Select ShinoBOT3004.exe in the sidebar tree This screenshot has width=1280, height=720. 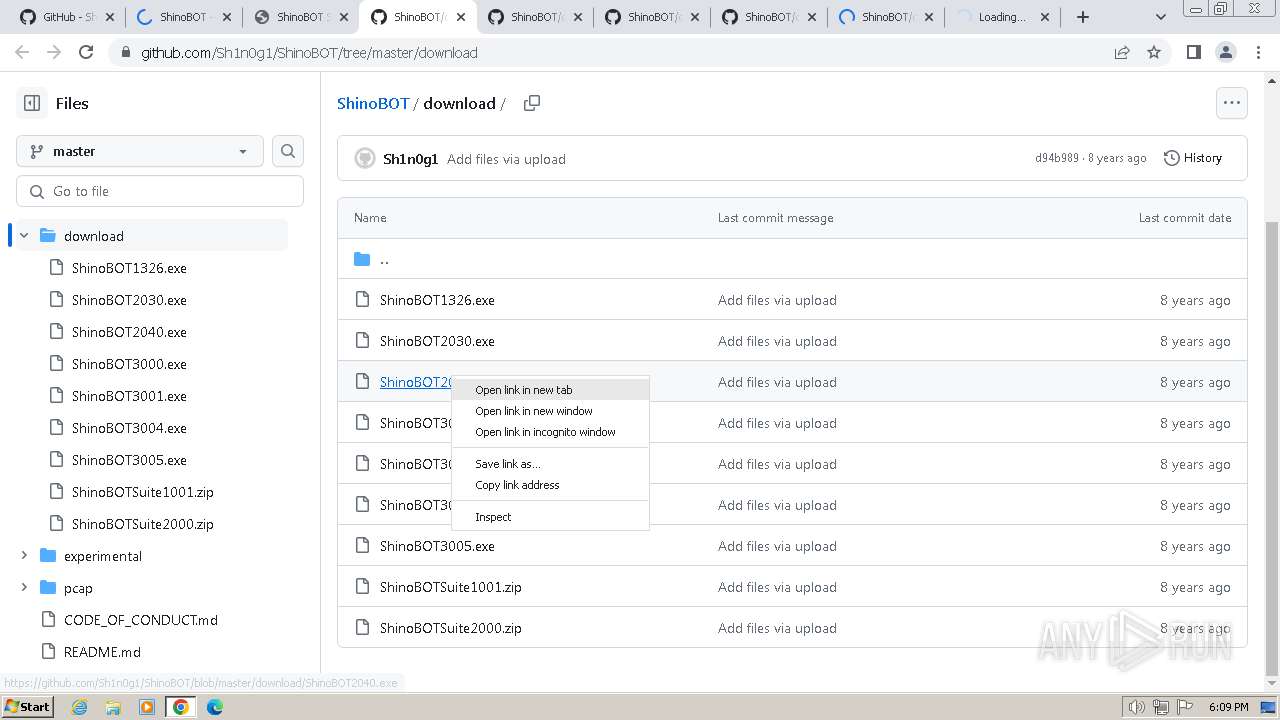click(129, 428)
